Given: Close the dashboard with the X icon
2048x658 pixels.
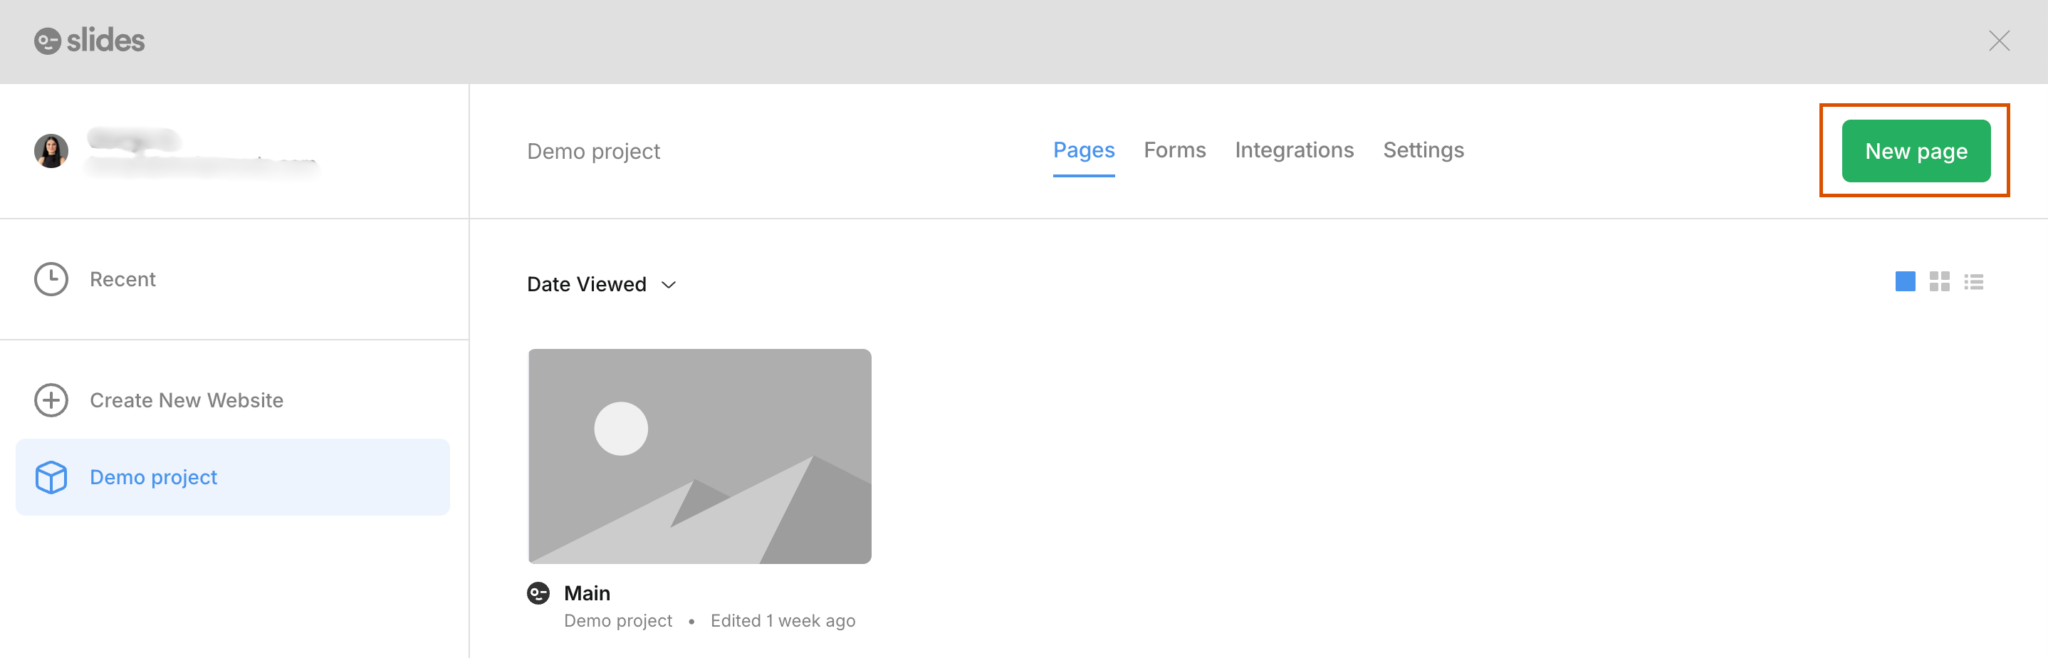Looking at the screenshot, I should (1998, 41).
